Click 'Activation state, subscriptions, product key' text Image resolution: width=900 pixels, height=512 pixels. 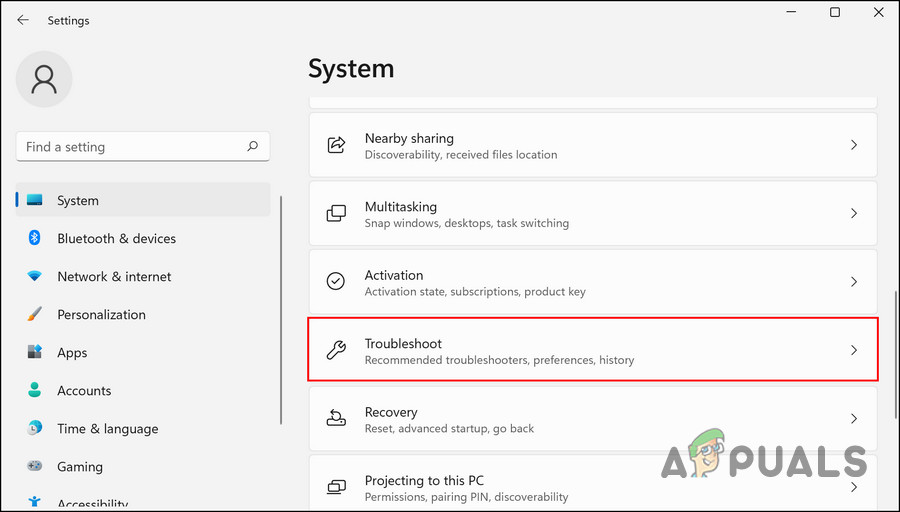475,292
